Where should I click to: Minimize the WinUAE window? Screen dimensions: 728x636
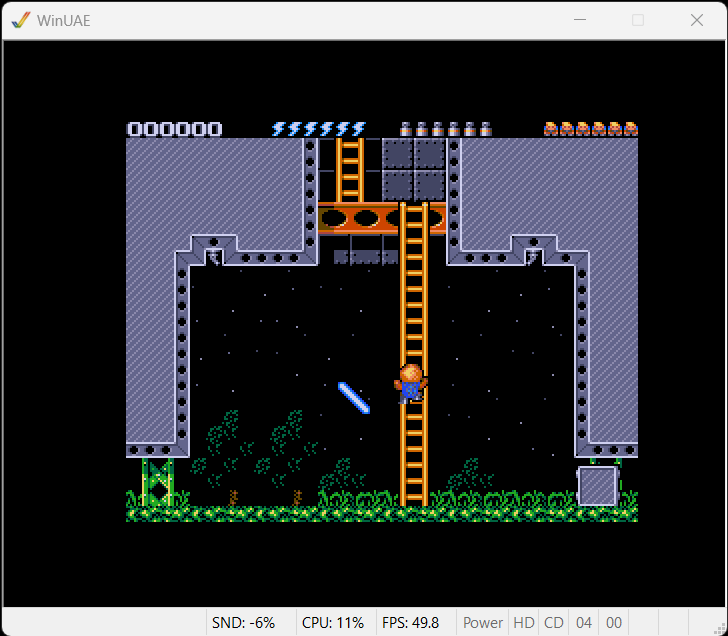click(579, 20)
